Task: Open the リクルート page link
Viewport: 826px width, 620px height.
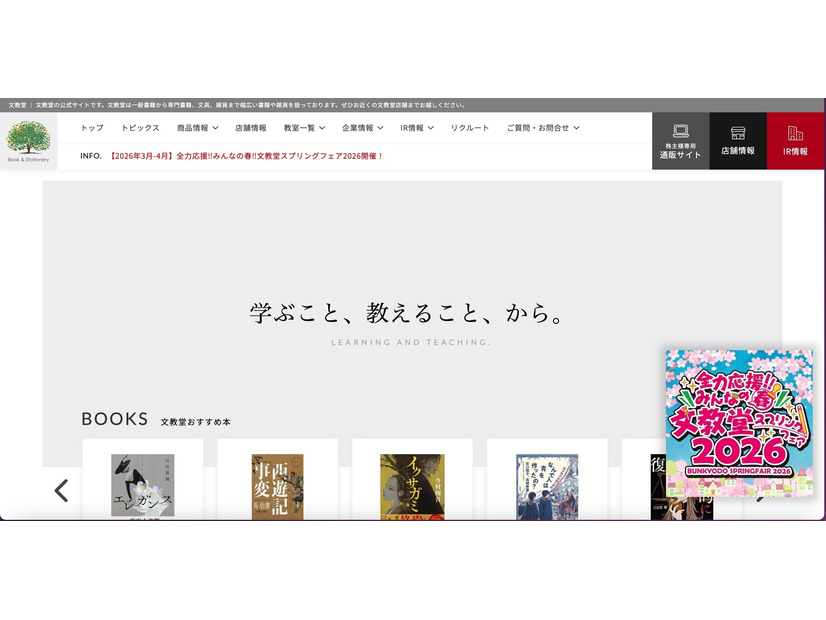Action: (470, 128)
